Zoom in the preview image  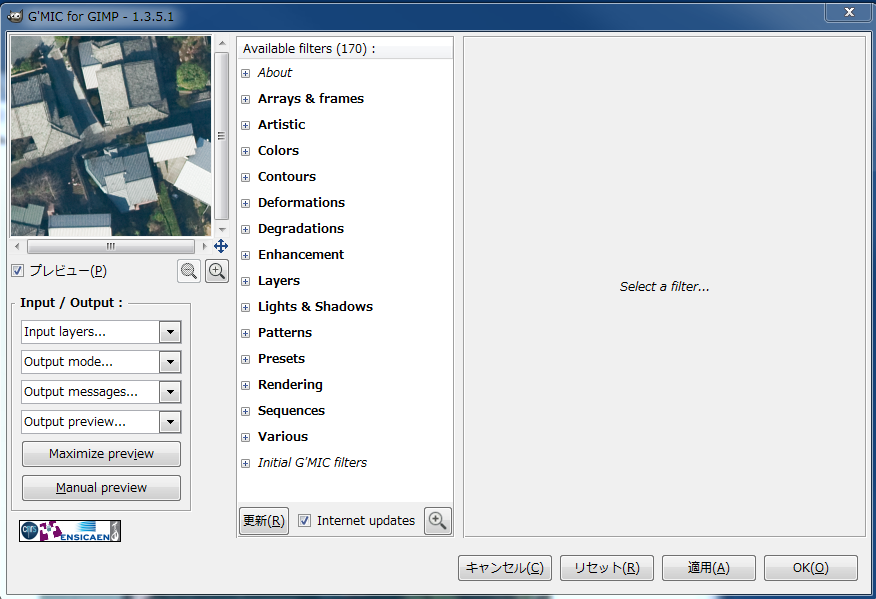click(x=217, y=271)
